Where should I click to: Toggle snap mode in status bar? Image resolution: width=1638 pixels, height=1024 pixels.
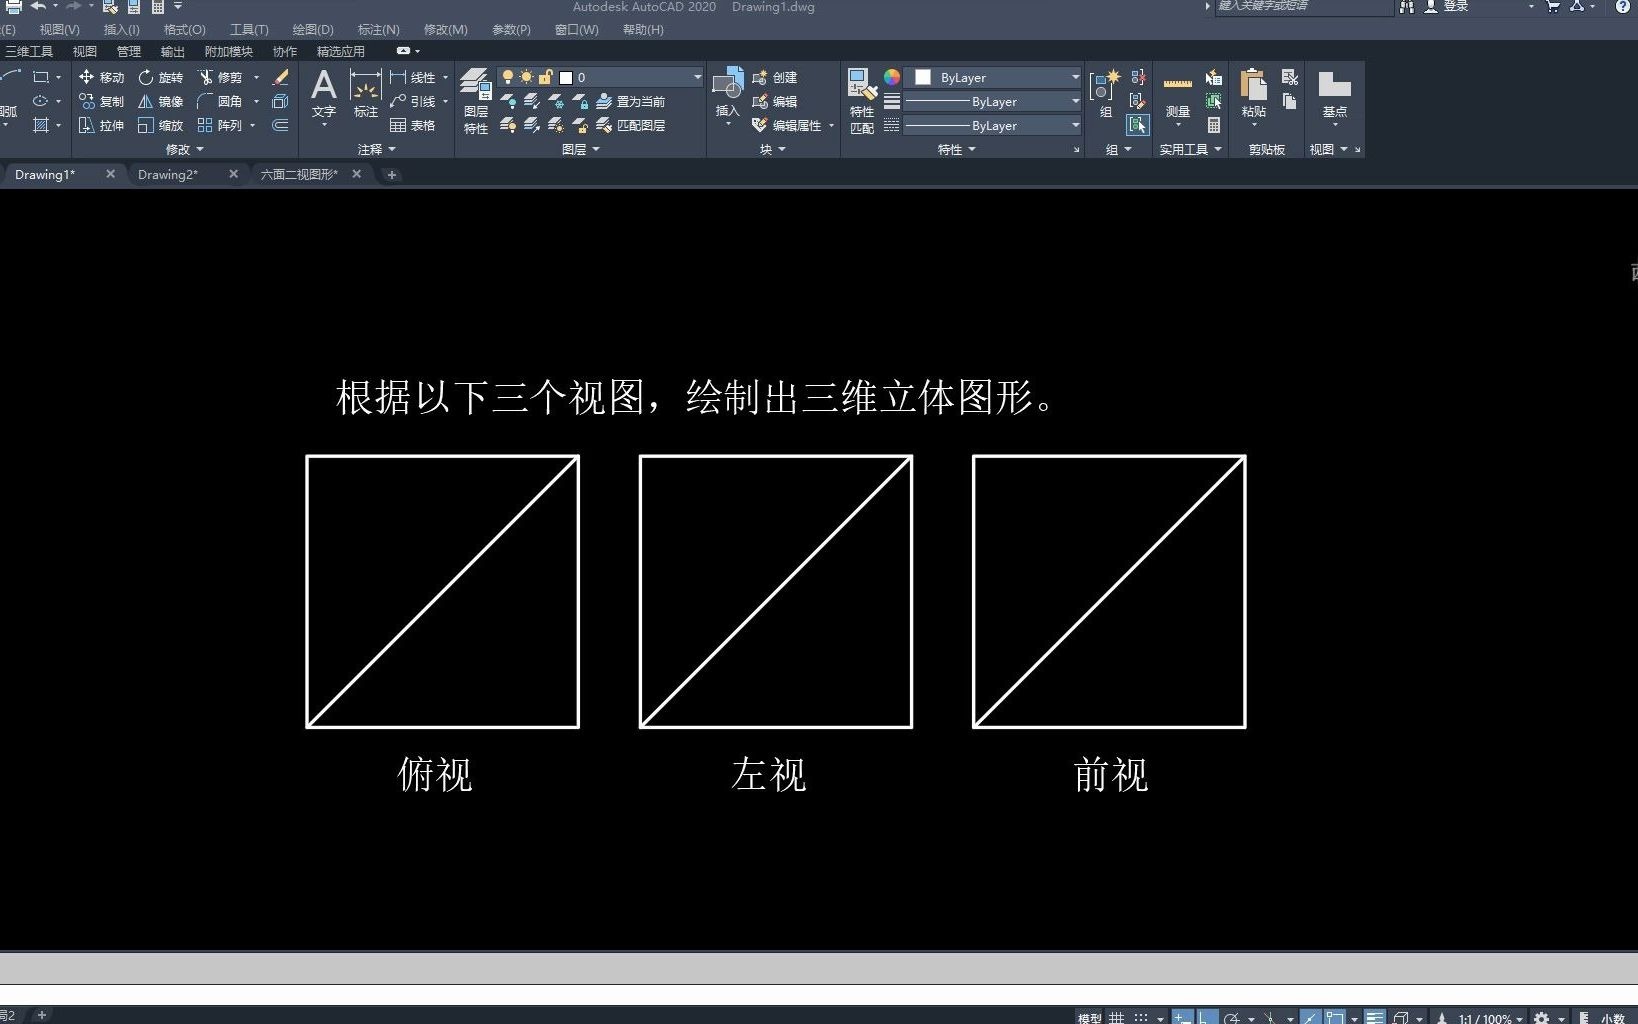click(x=1141, y=1017)
